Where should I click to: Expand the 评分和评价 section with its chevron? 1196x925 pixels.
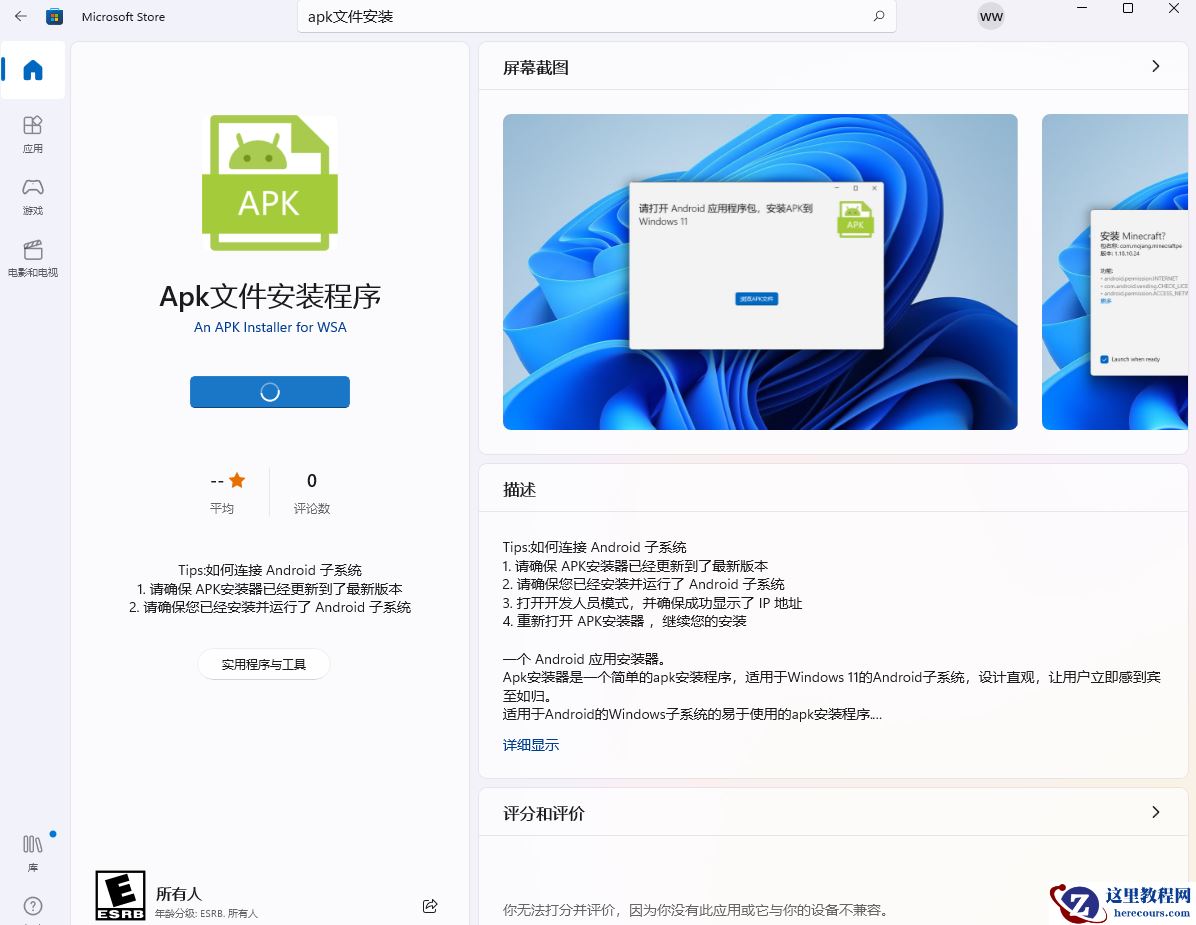coord(1155,813)
